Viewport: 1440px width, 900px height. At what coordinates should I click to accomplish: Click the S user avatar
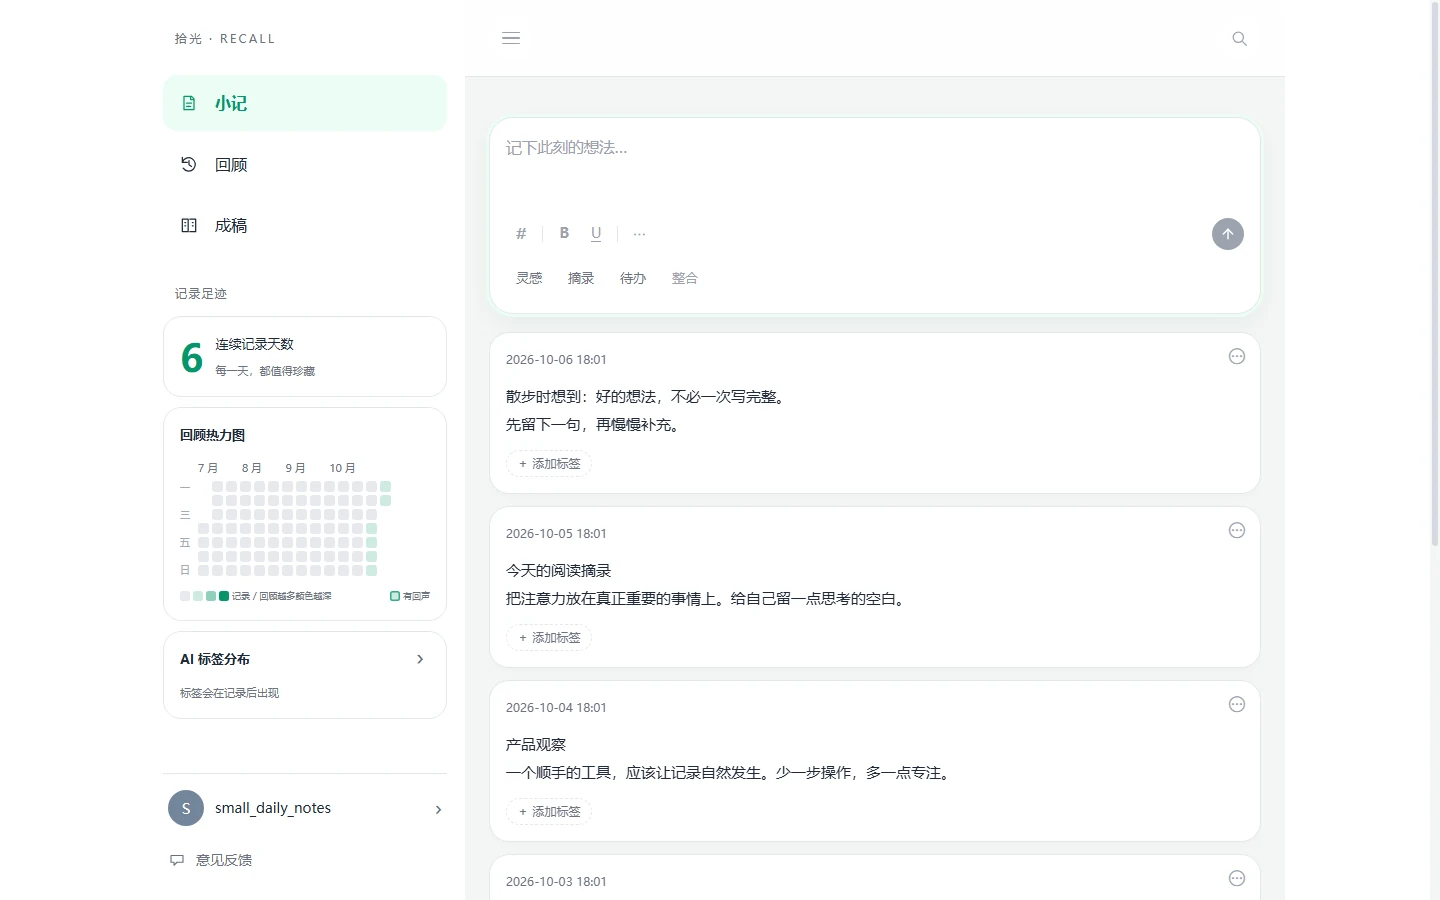(186, 808)
